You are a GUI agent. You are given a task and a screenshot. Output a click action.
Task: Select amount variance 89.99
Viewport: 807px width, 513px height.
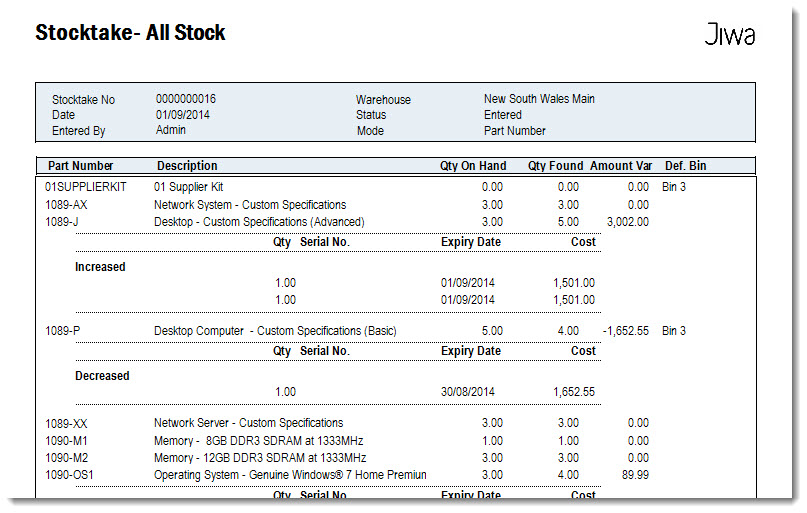pos(635,475)
